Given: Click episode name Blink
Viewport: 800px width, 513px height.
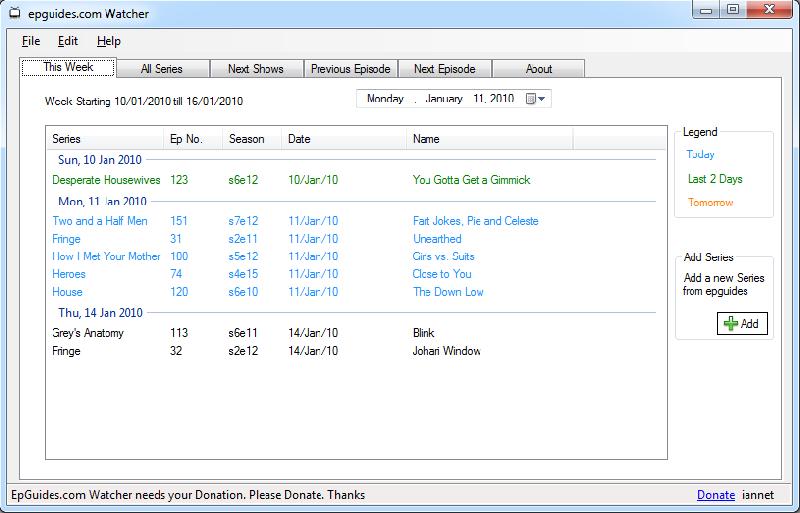Looking at the screenshot, I should click(x=423, y=333).
